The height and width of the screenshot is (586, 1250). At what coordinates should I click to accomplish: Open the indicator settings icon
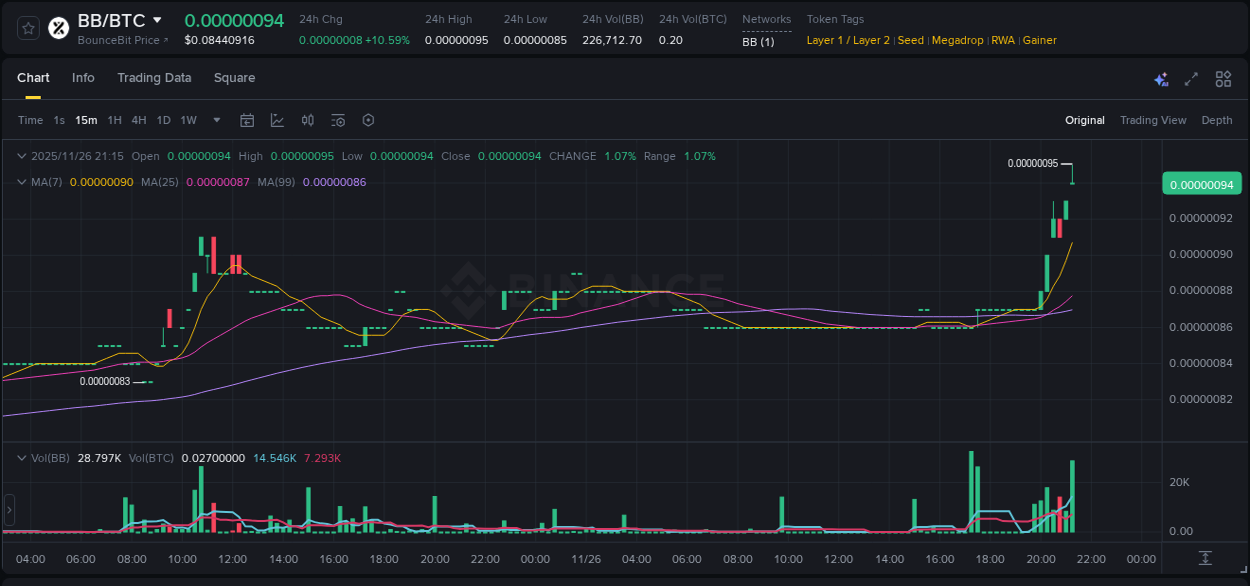pos(337,120)
